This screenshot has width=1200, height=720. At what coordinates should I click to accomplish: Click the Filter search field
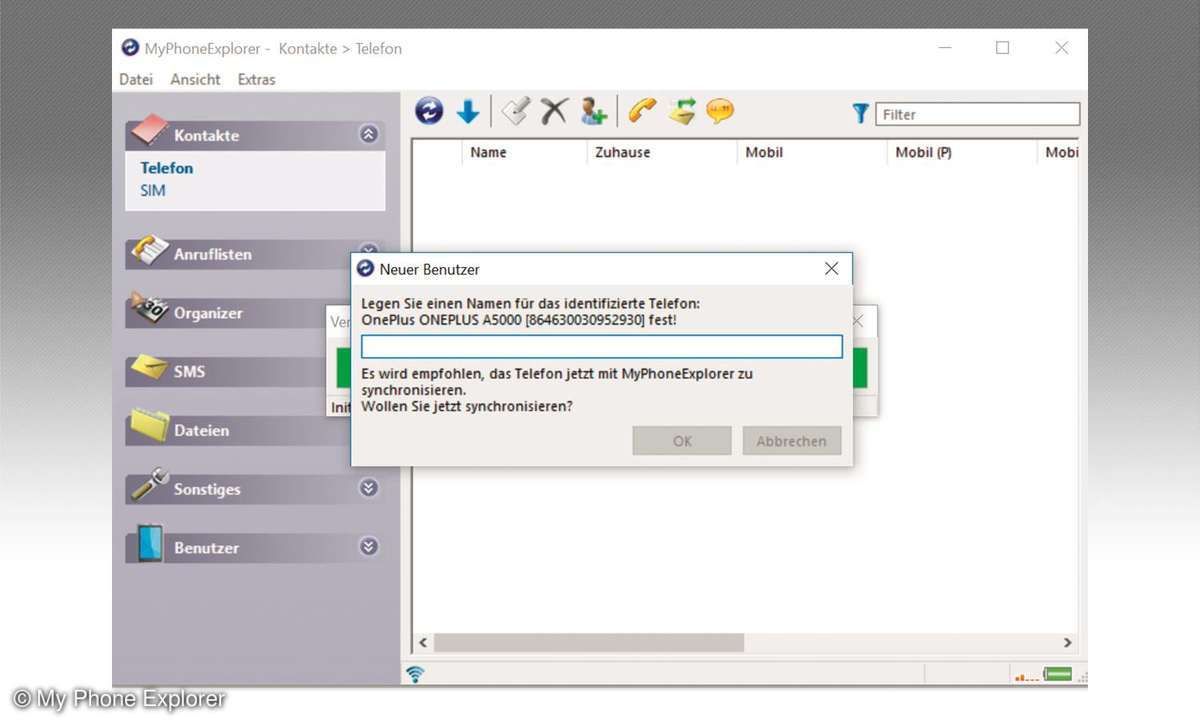coord(978,114)
